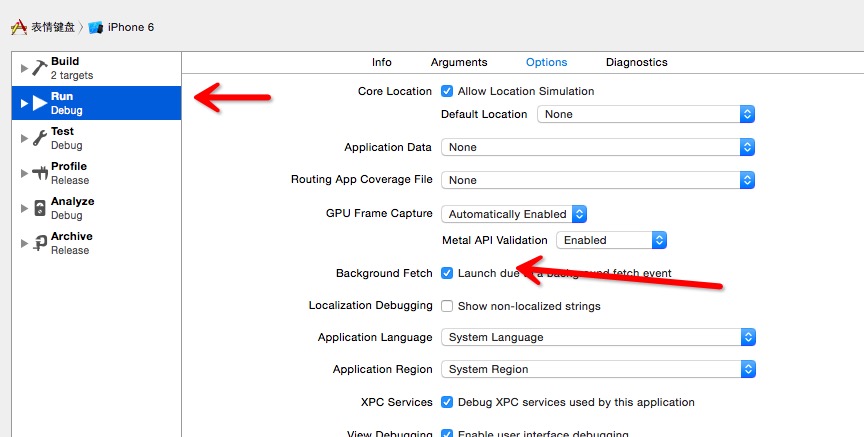Open the Application Region dropdown
Image resolution: width=864 pixels, height=437 pixels.
coord(598,369)
